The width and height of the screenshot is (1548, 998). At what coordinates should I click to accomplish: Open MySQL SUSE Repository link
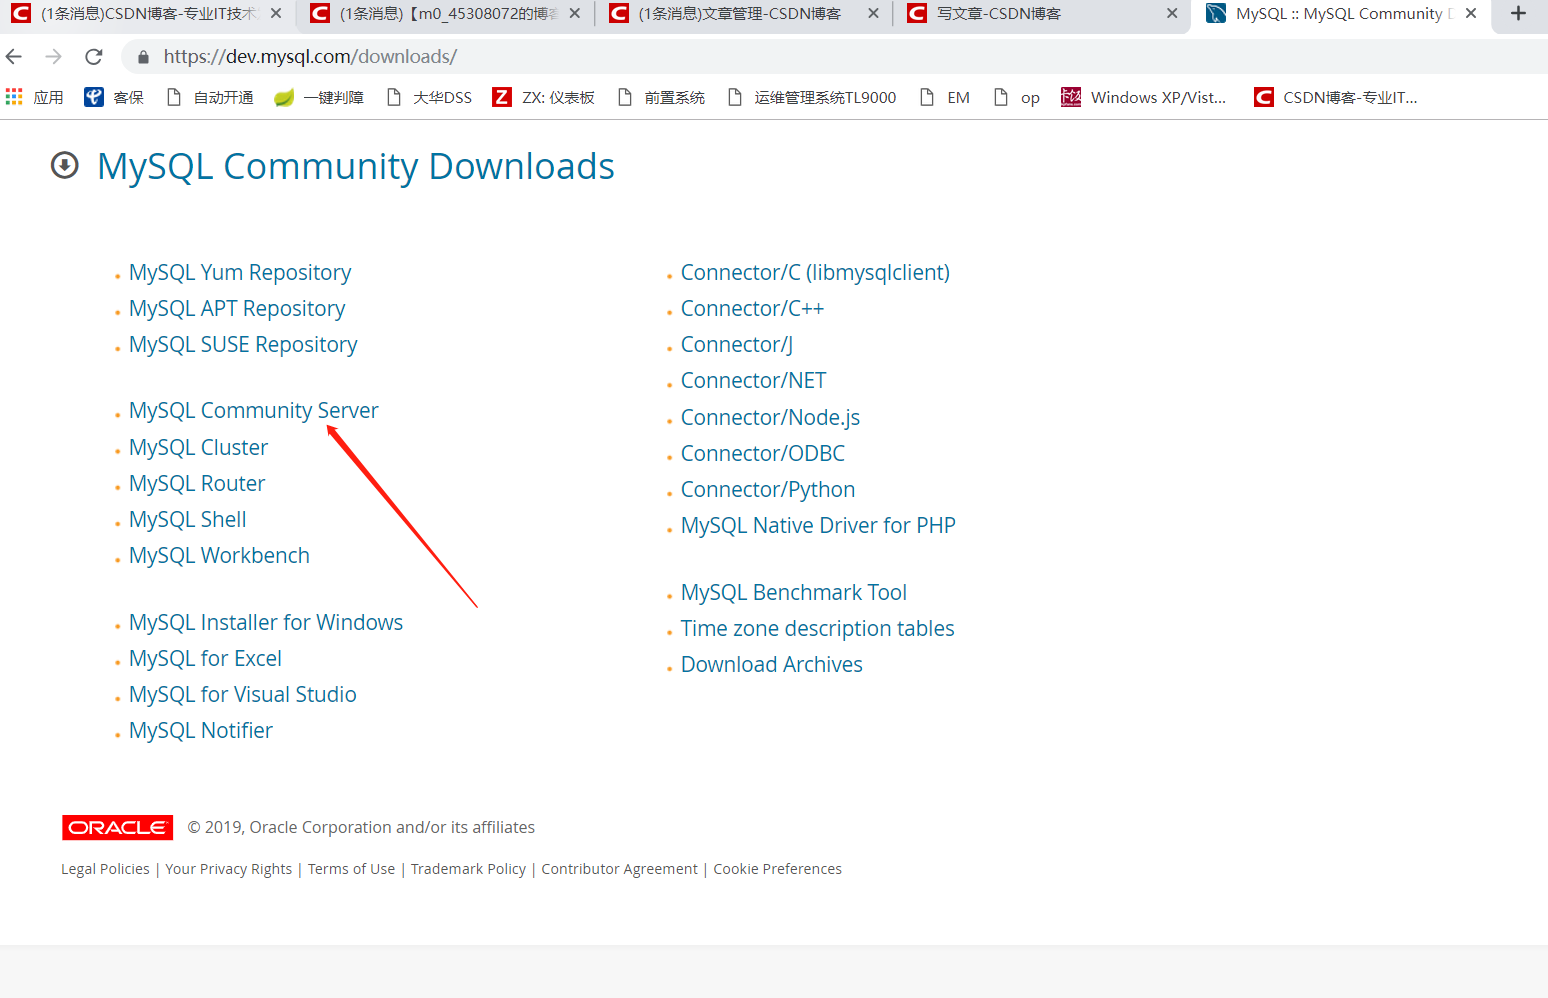(243, 345)
